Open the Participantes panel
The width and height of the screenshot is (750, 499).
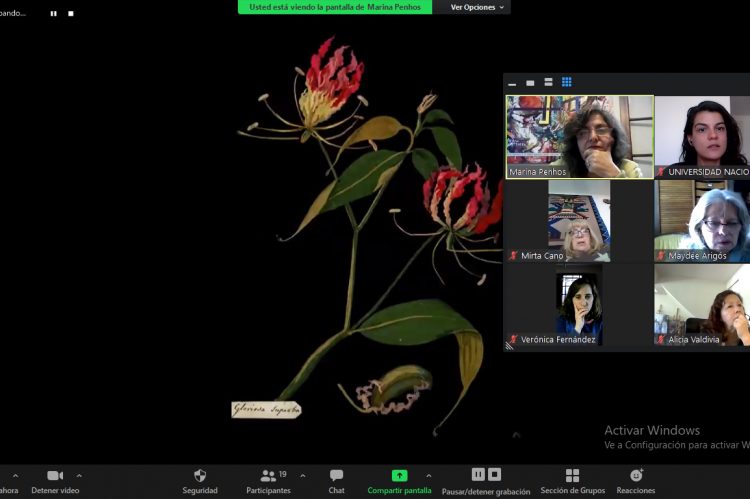coord(268,476)
